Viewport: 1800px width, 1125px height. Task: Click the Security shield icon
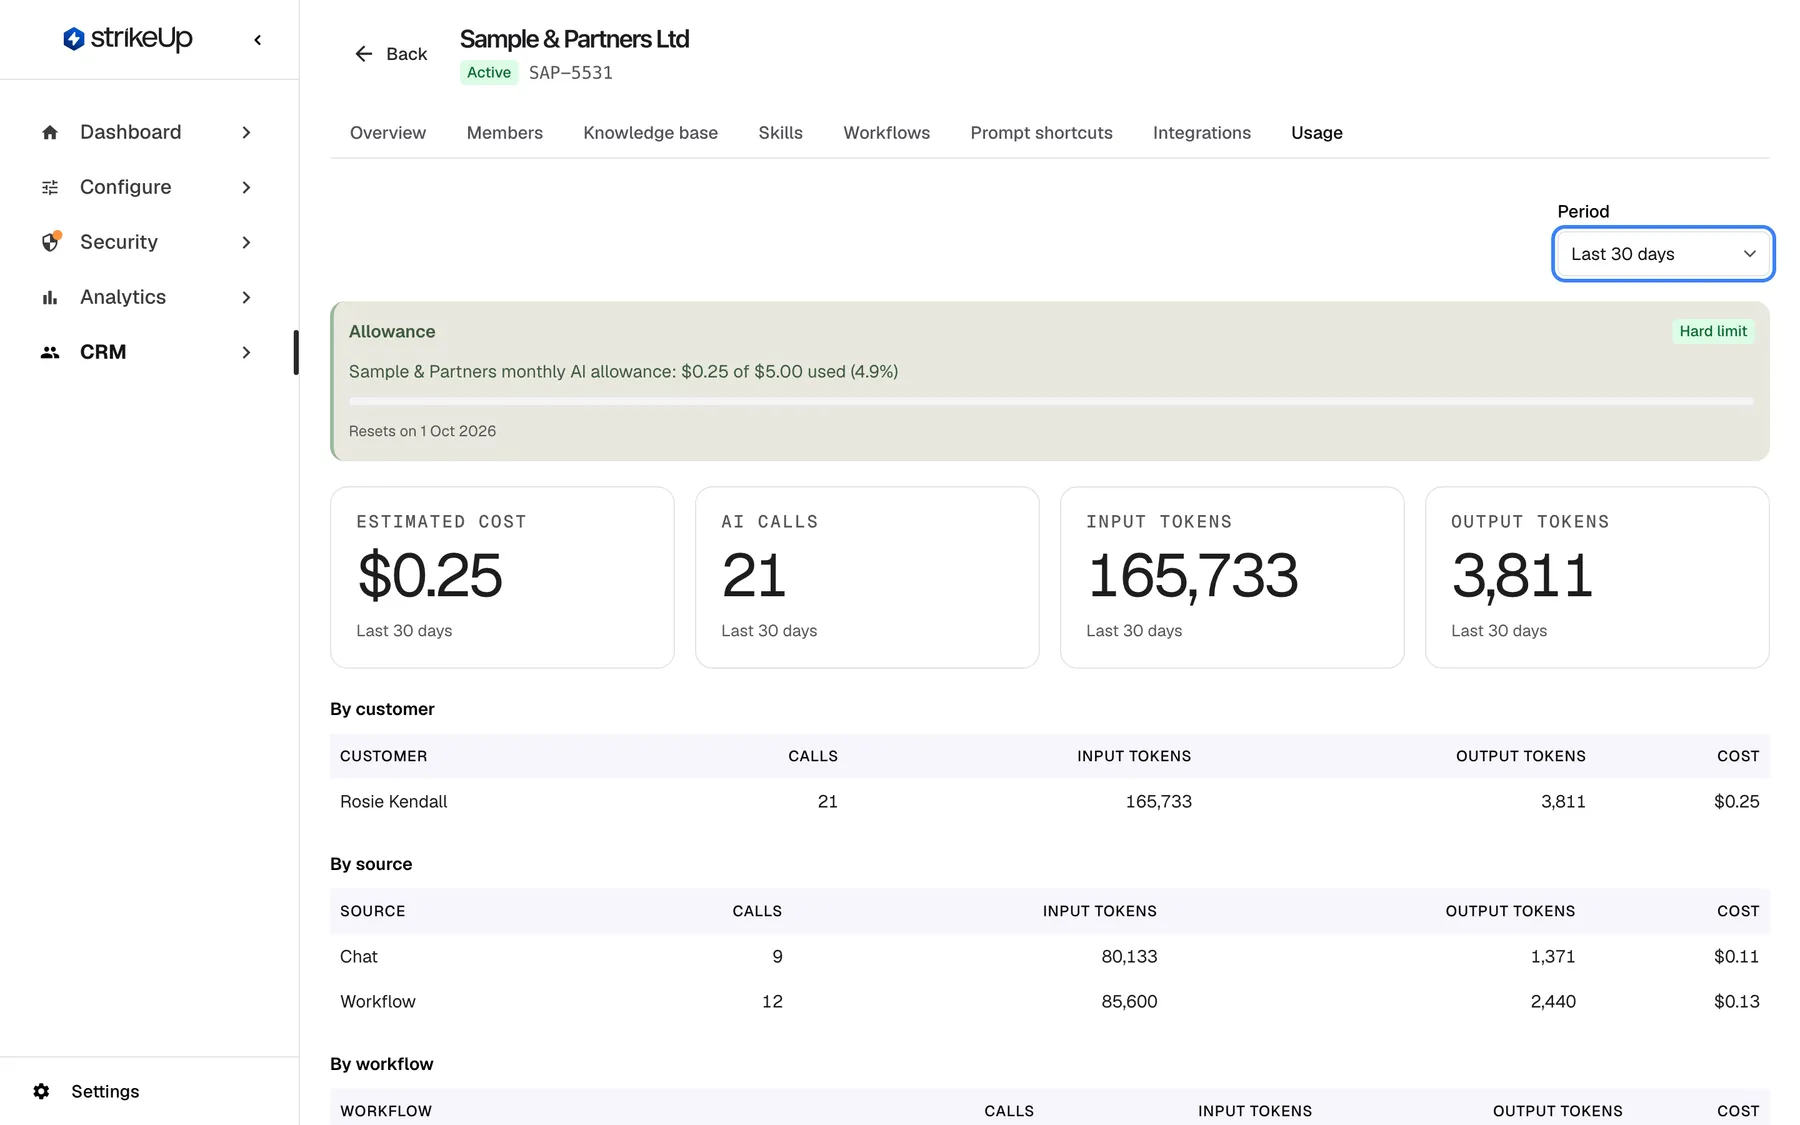pyautogui.click(x=50, y=242)
